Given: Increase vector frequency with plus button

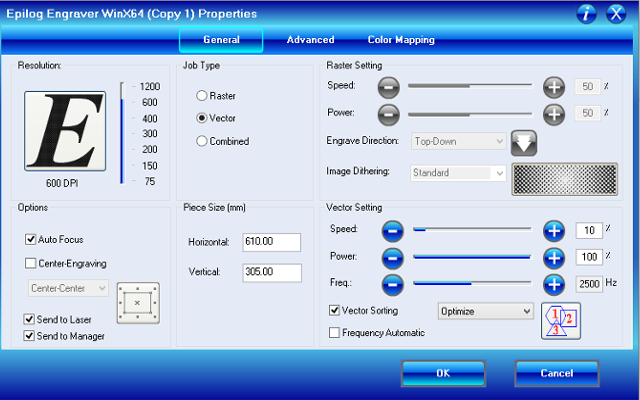Looking at the screenshot, I should (554, 284).
